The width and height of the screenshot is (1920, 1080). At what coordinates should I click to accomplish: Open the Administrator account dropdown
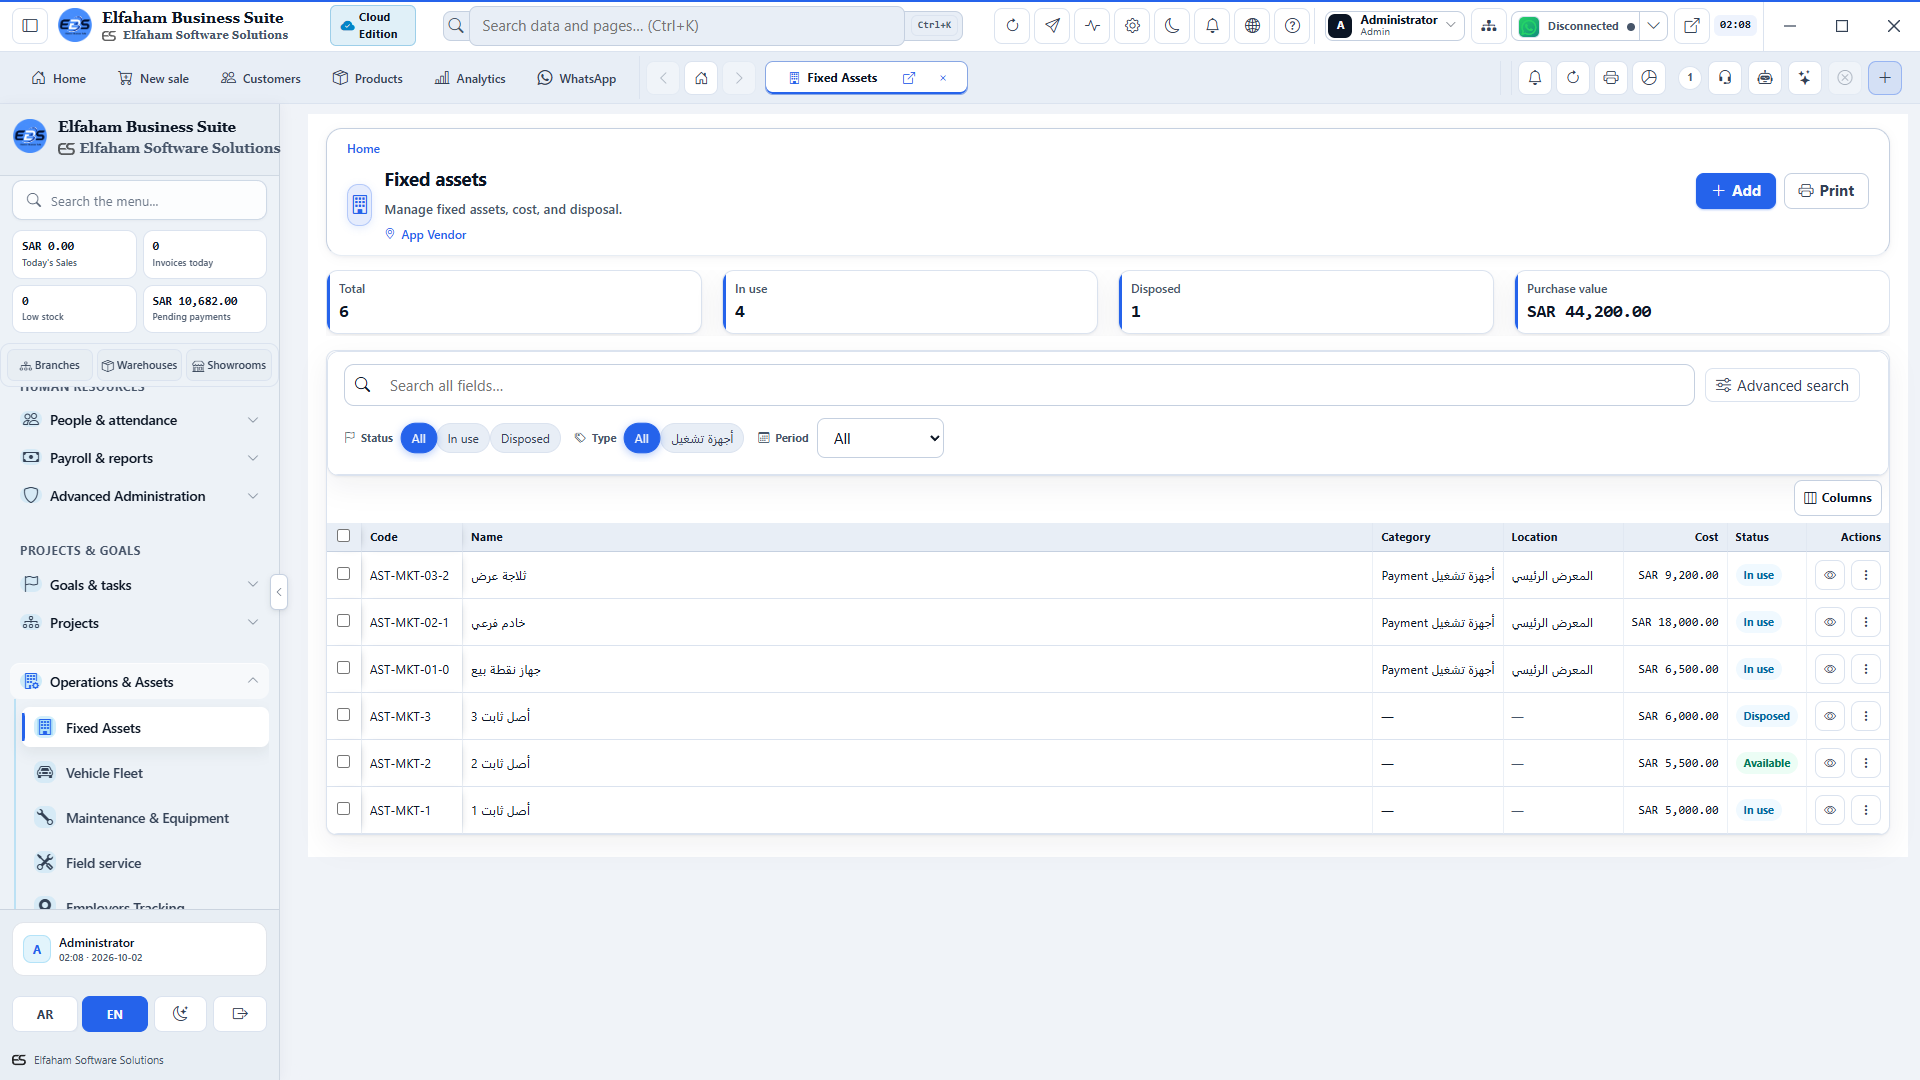click(1395, 26)
